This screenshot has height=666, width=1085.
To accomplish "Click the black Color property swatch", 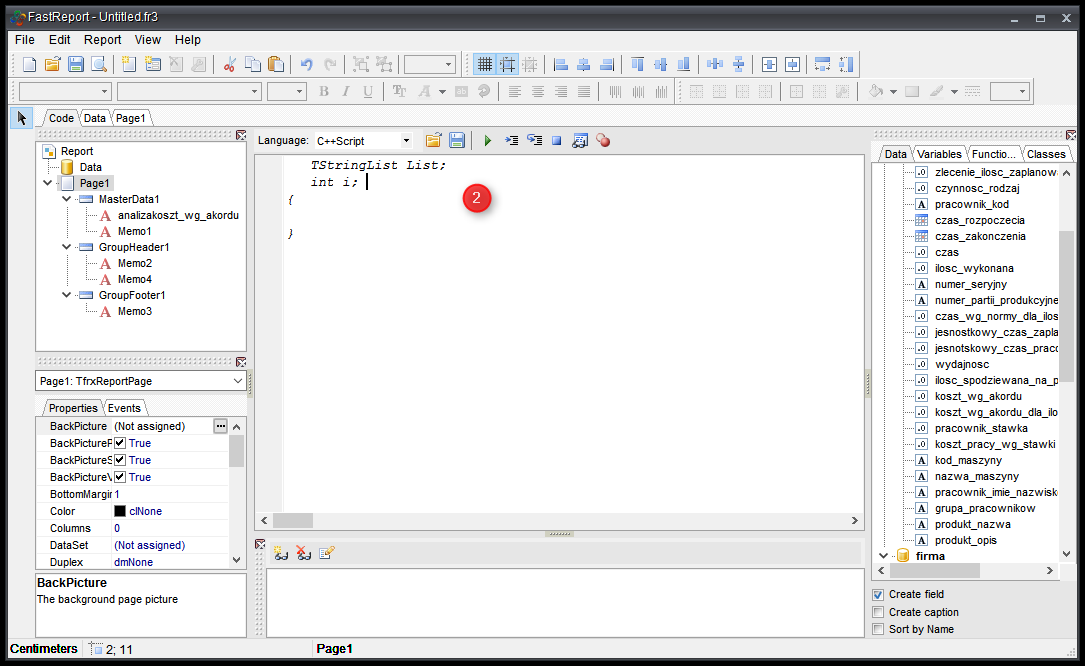I will (x=120, y=511).
